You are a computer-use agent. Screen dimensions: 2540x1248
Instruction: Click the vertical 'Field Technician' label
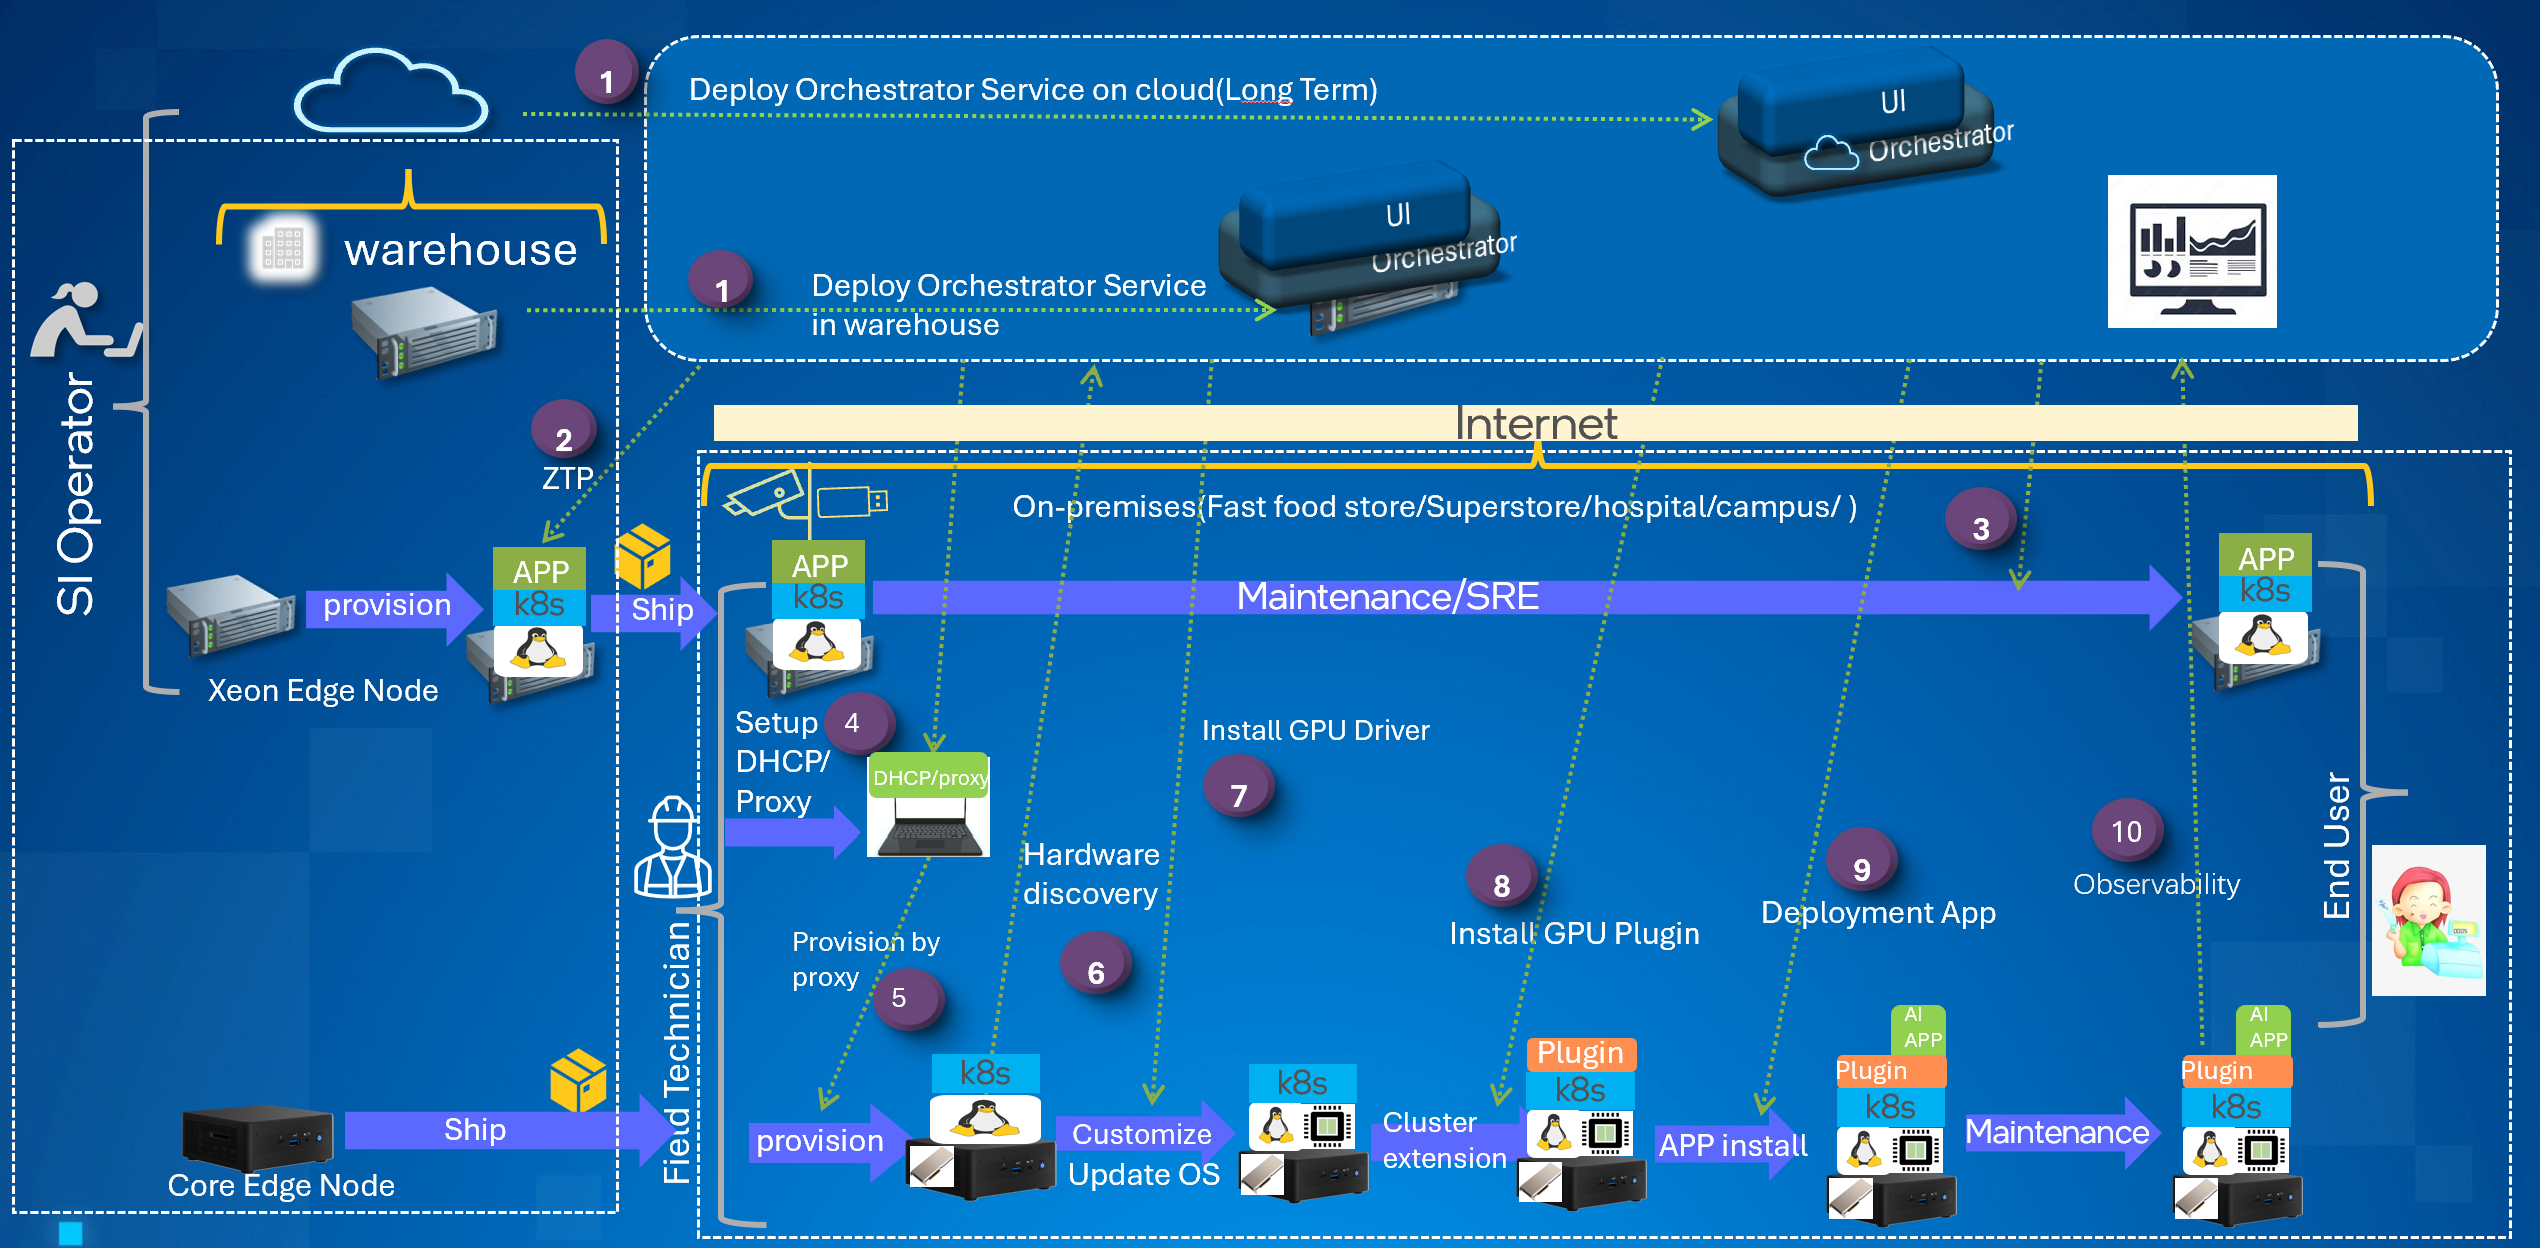pyautogui.click(x=677, y=1053)
